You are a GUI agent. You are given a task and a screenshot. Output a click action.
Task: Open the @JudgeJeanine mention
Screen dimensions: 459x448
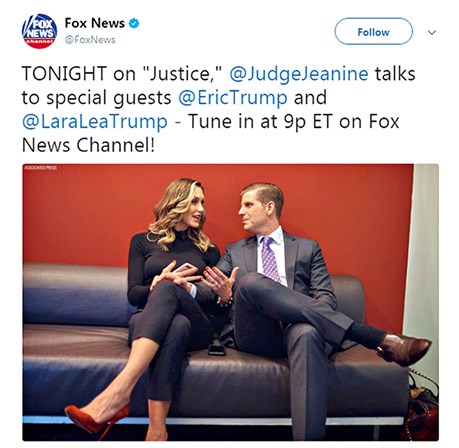(299, 74)
